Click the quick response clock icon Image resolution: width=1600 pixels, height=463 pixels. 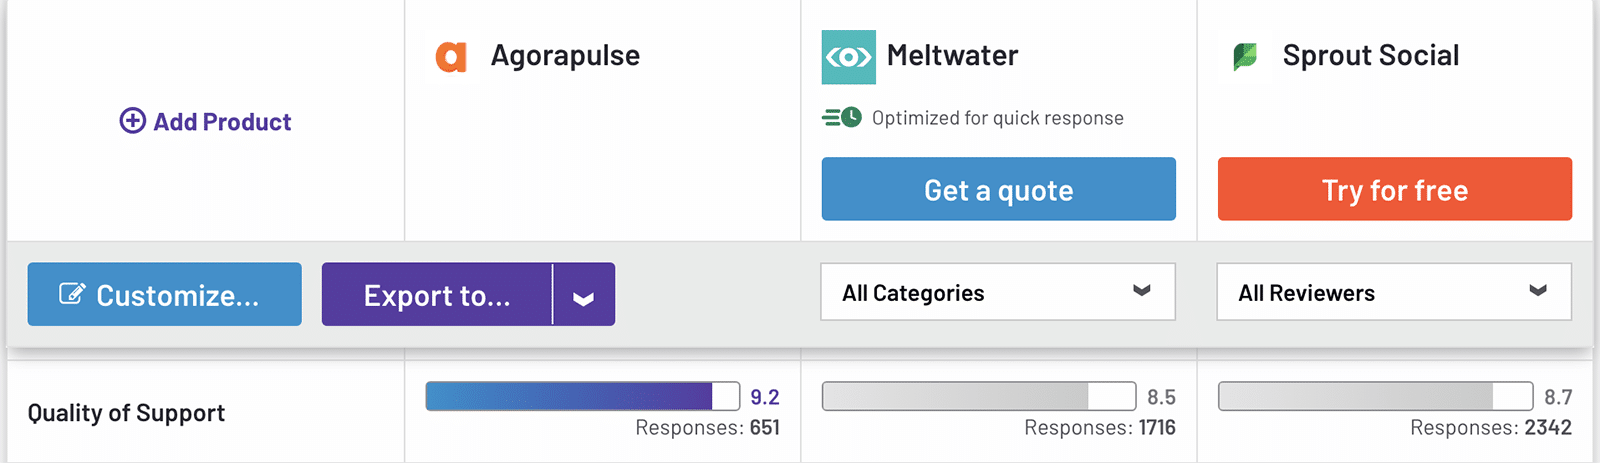pyautogui.click(x=842, y=118)
